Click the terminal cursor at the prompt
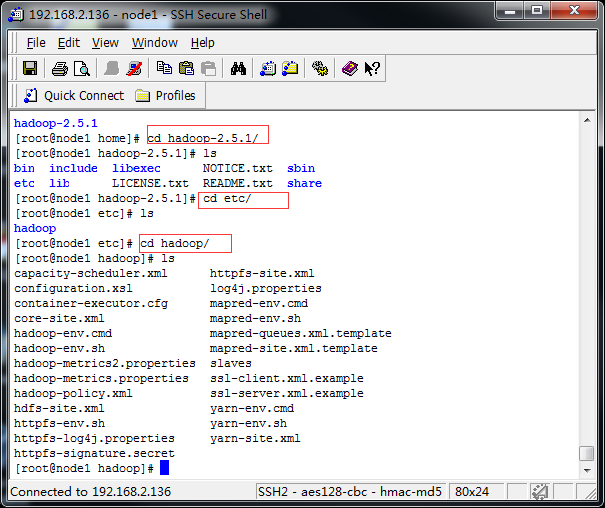605x508 pixels. [164, 468]
